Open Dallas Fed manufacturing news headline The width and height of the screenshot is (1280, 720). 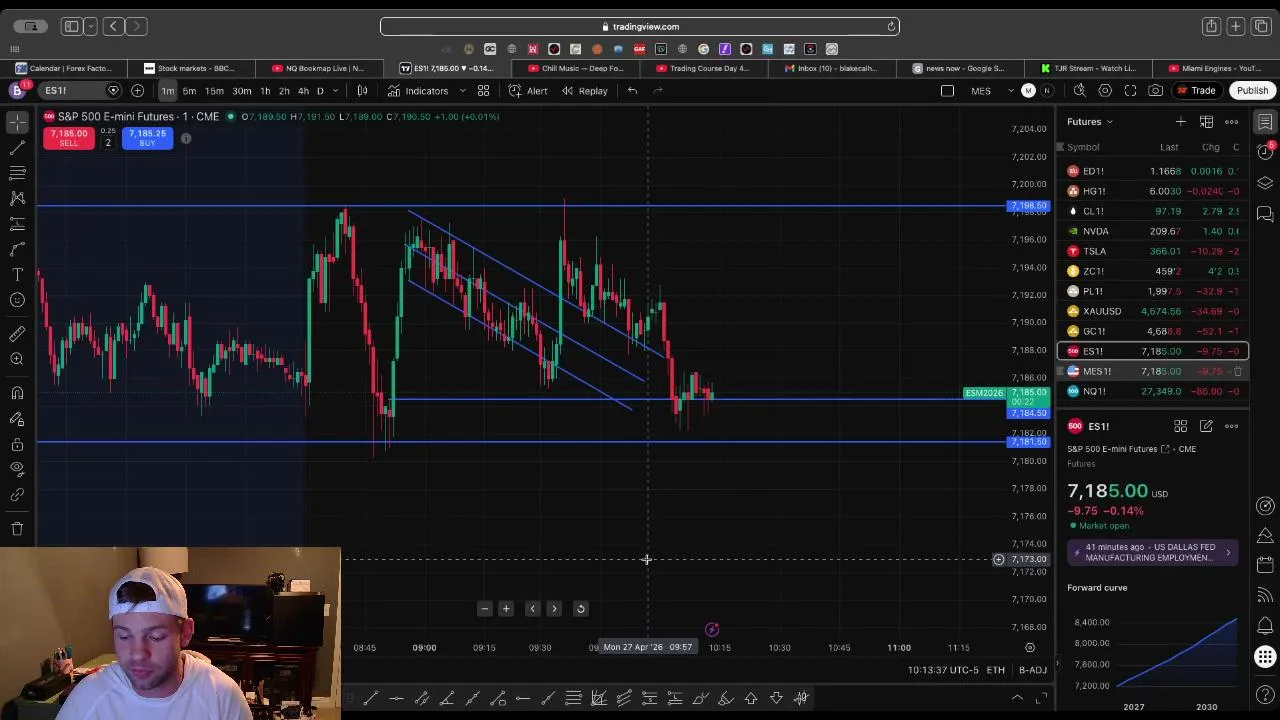pyautogui.click(x=1152, y=553)
